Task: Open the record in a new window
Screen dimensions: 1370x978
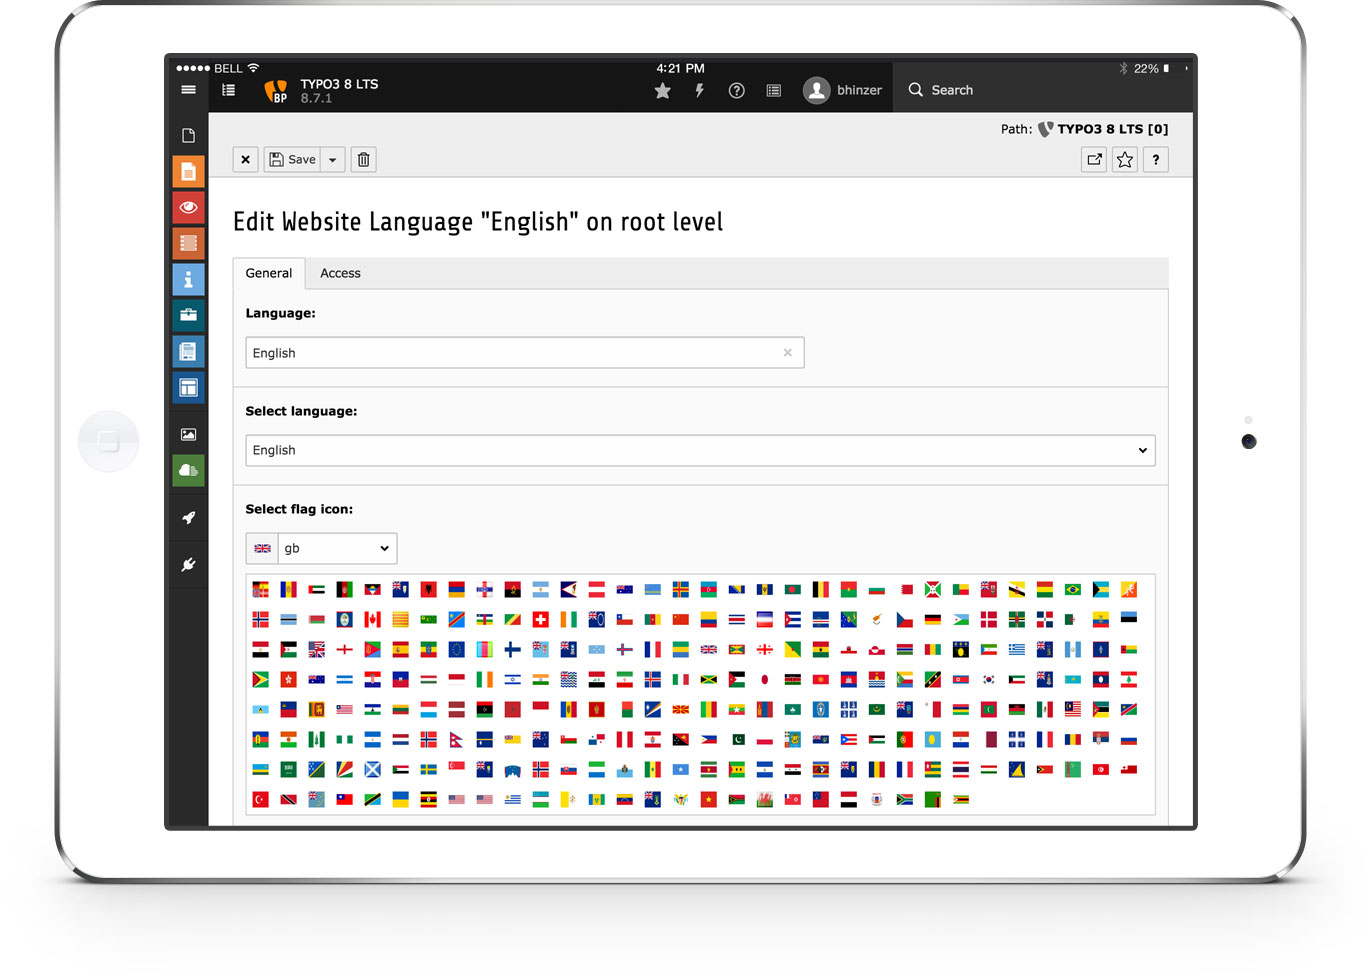Action: coord(1093,159)
